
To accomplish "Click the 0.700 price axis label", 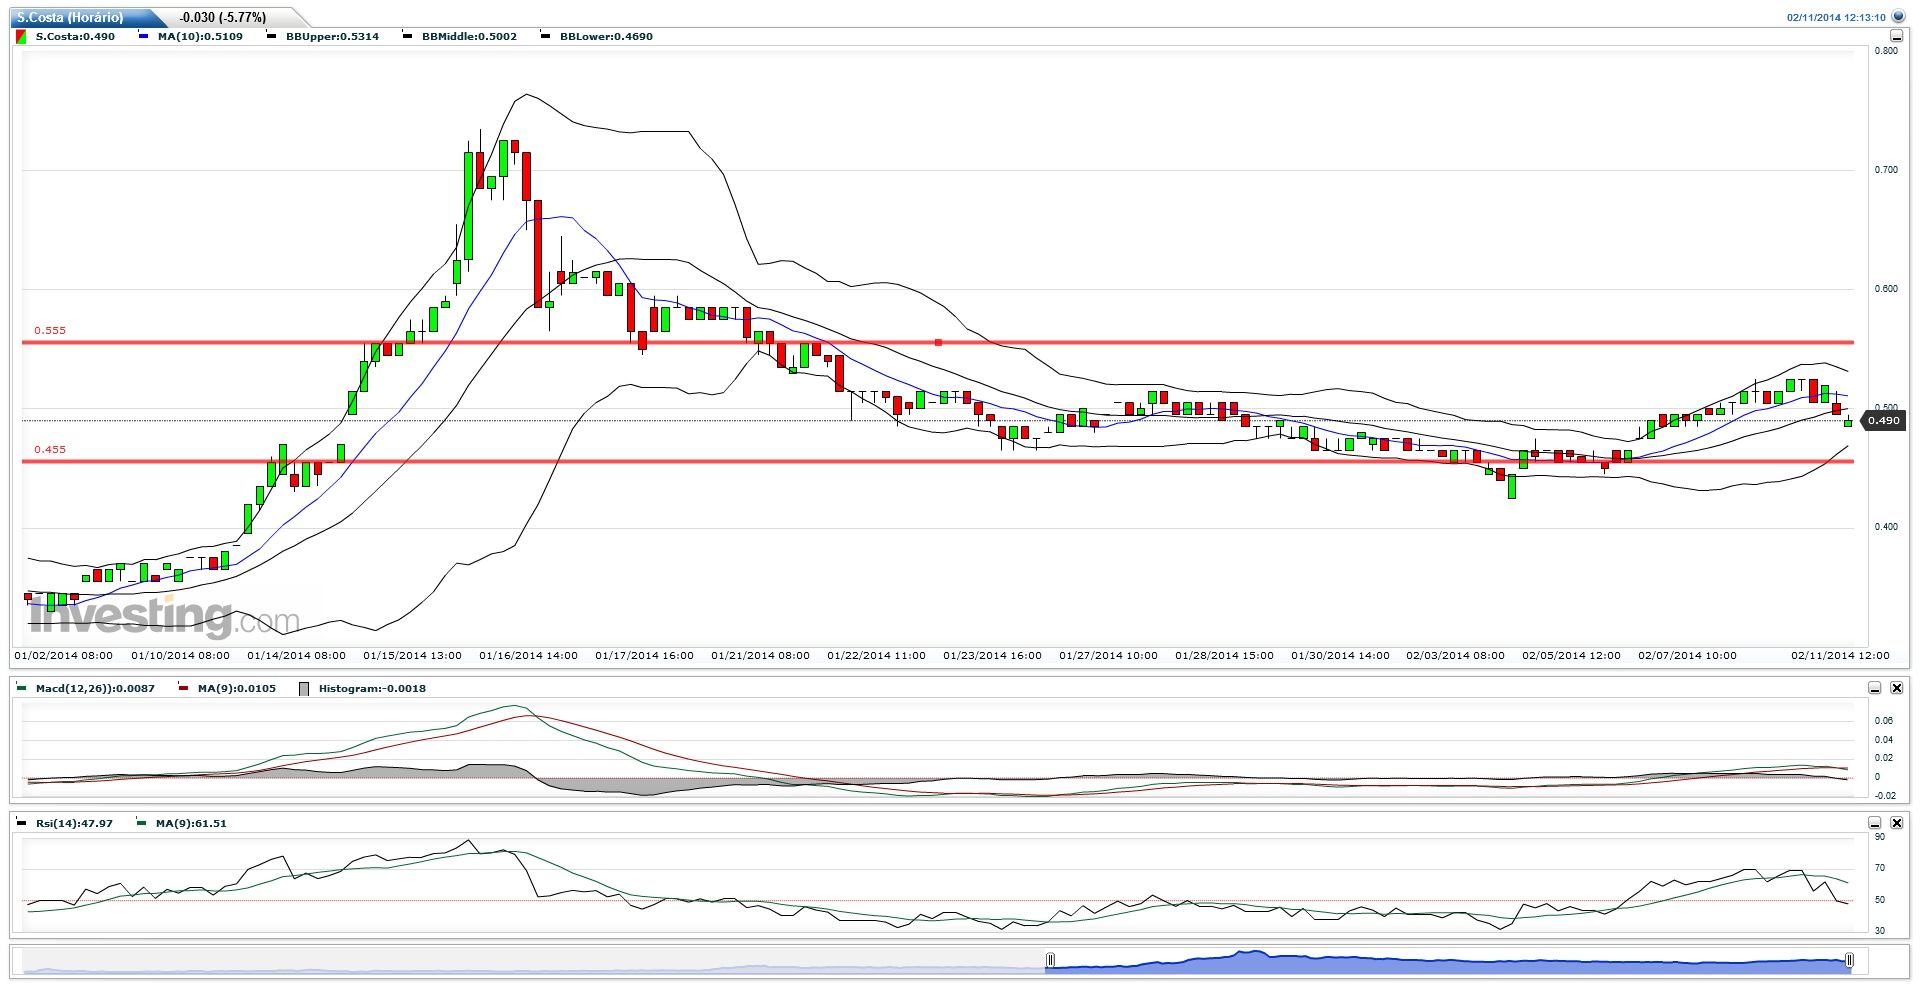I will (1886, 170).
